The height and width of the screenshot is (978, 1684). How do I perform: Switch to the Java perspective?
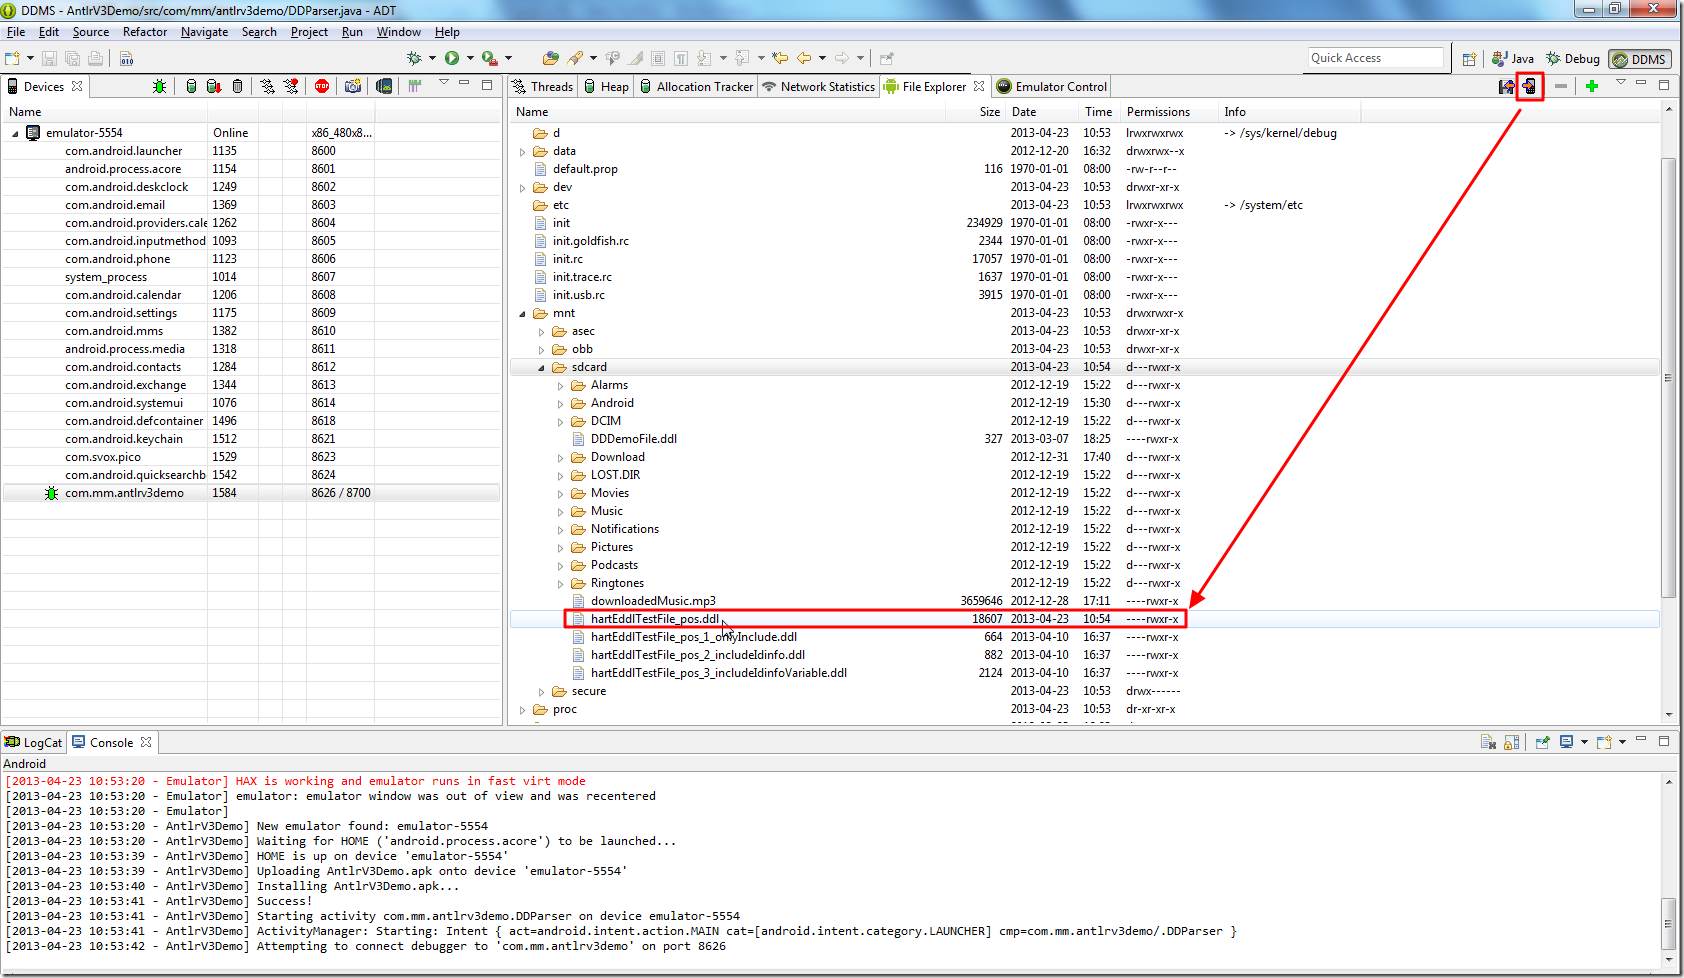[x=1512, y=59]
